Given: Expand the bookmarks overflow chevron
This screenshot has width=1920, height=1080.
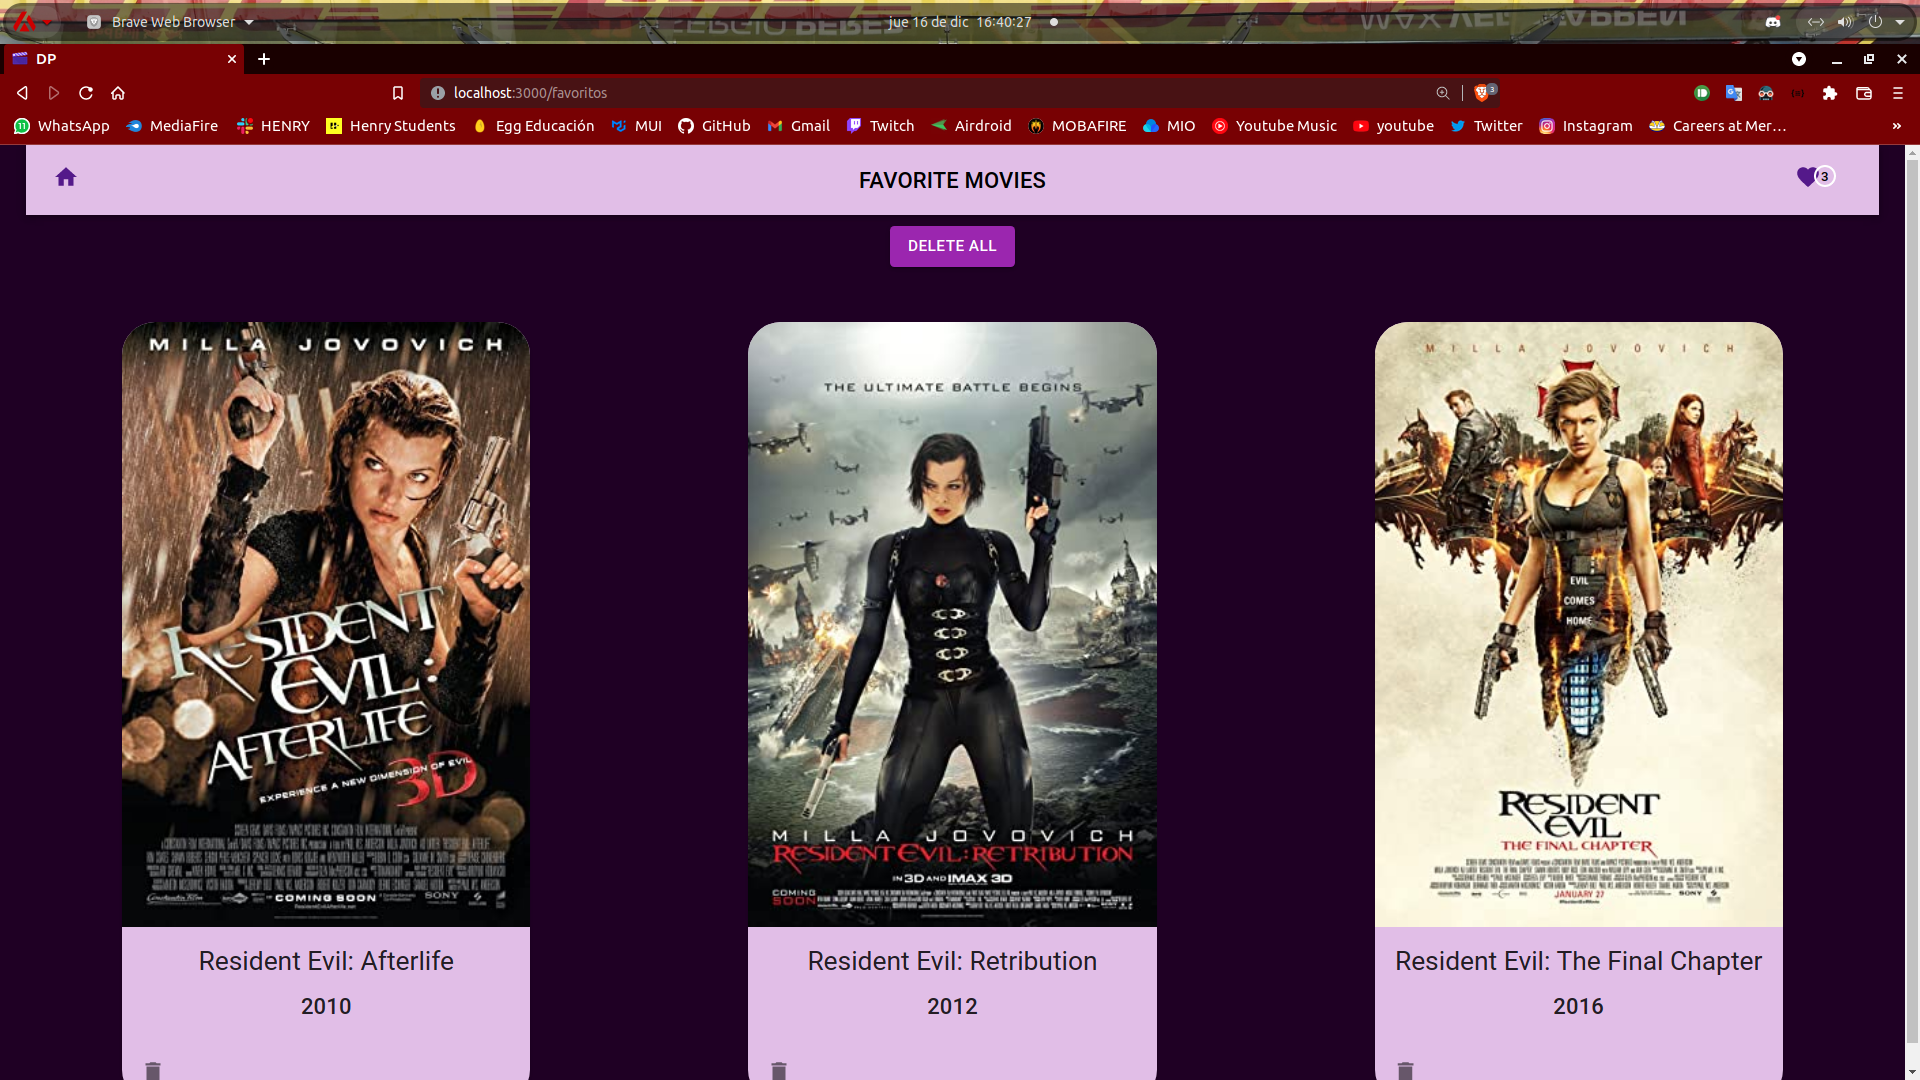Looking at the screenshot, I should click(1897, 126).
